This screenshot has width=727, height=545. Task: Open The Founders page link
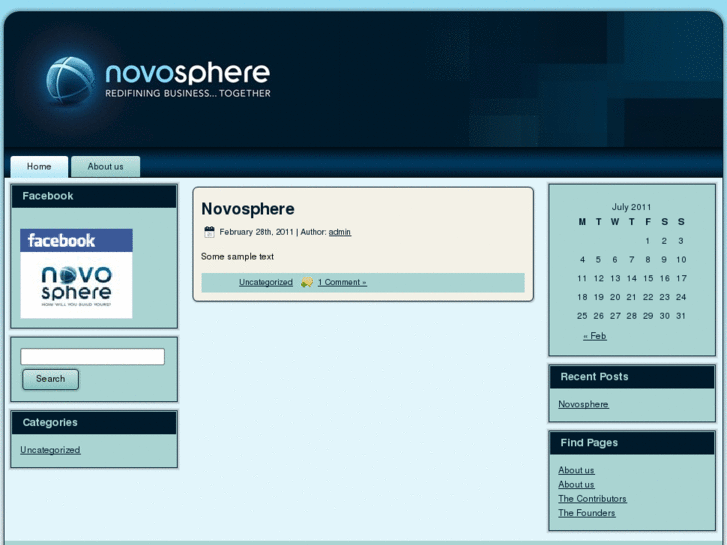pos(587,513)
